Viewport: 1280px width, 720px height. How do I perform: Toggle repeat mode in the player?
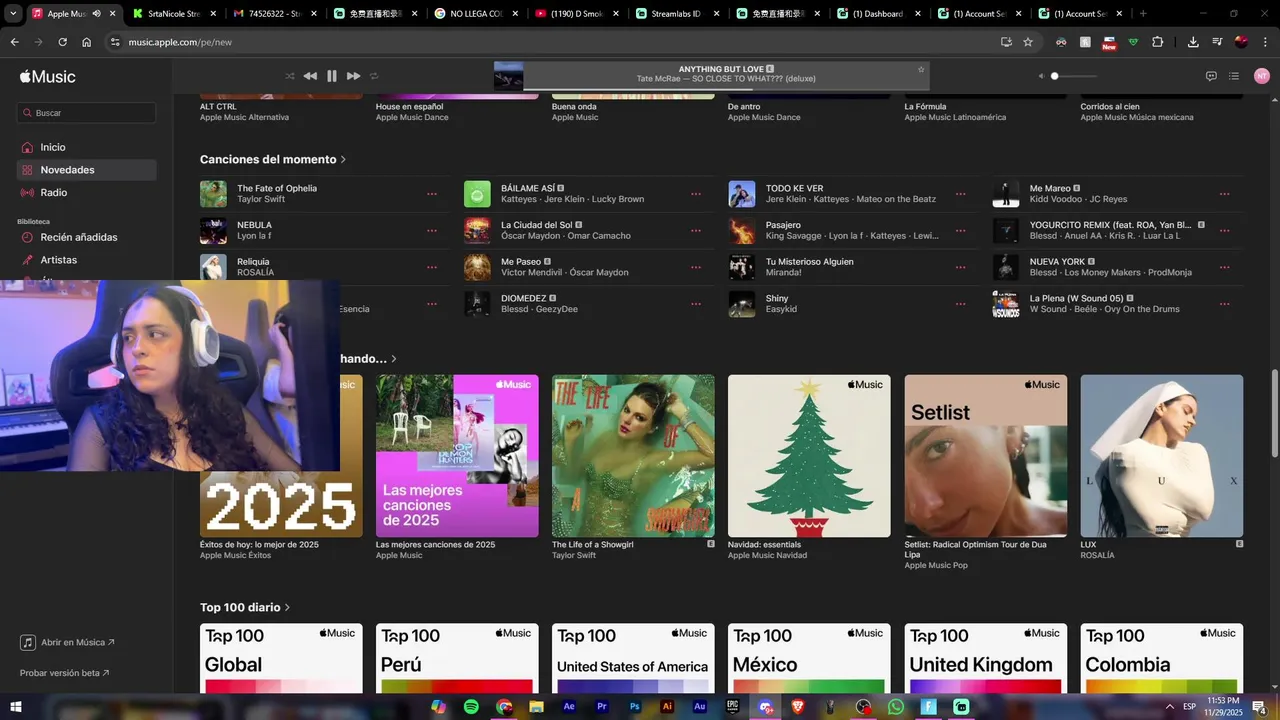374,76
